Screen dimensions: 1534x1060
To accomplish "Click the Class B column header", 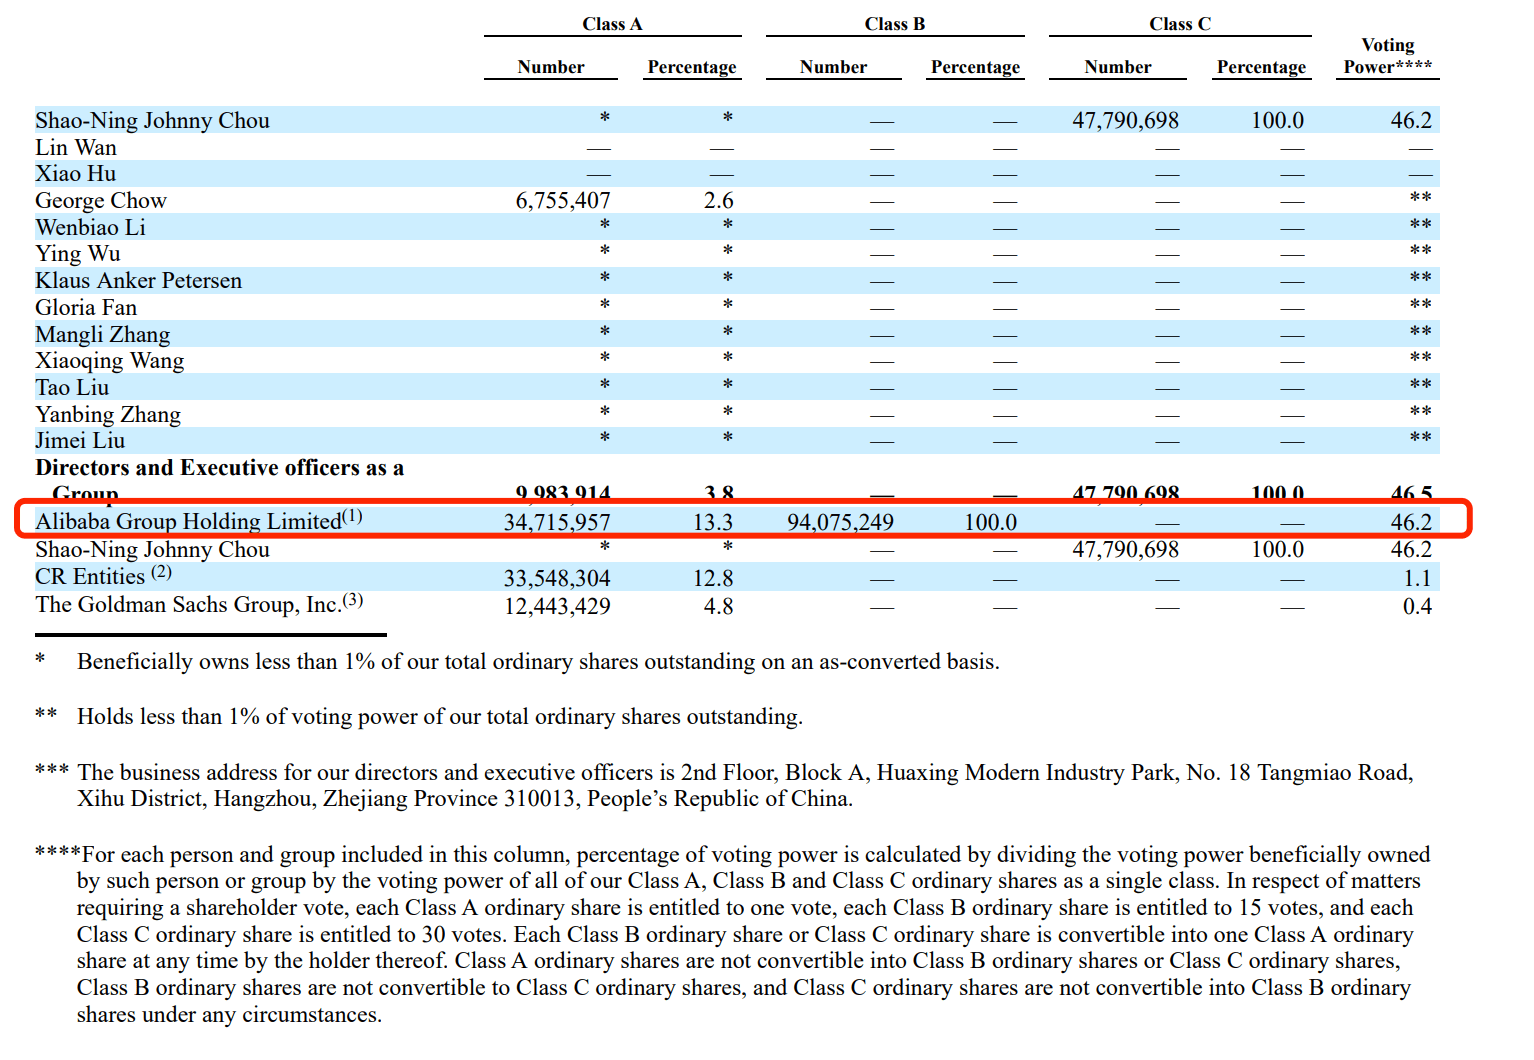I will click(894, 24).
